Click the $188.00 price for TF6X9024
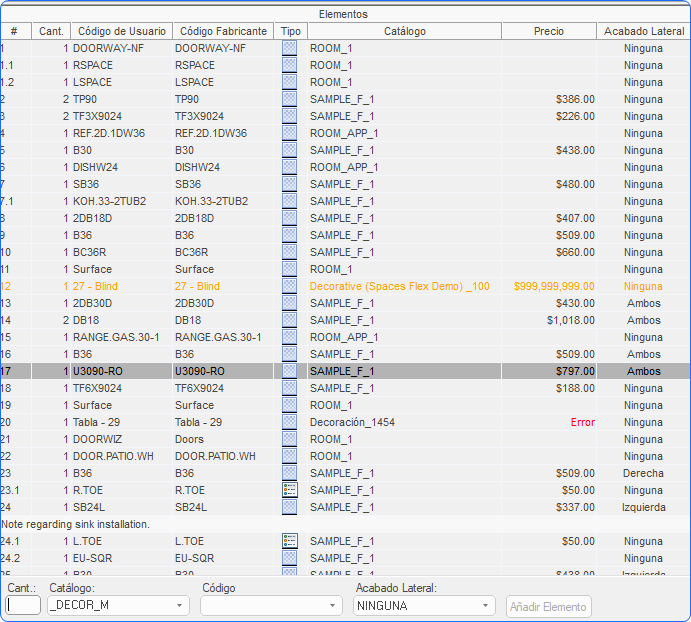This screenshot has width=691, height=622. (575, 388)
